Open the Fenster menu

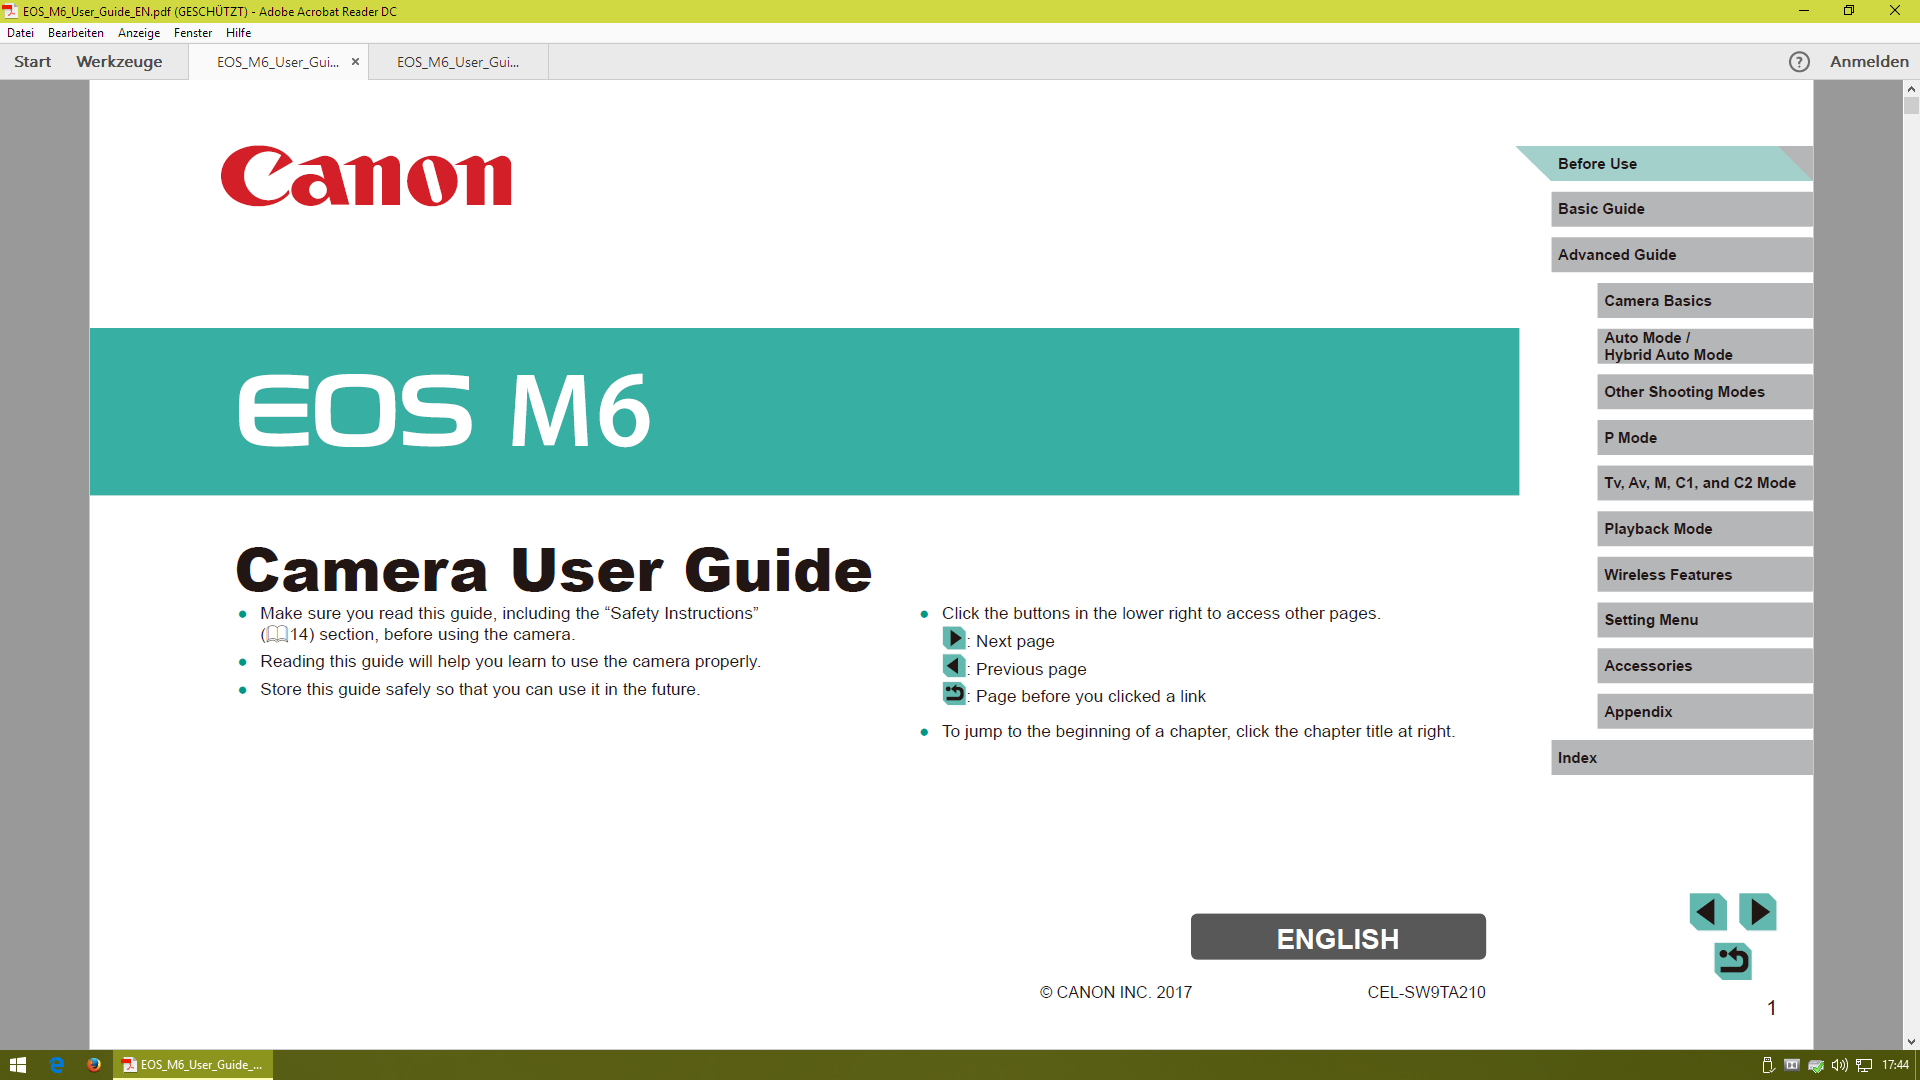tap(193, 33)
